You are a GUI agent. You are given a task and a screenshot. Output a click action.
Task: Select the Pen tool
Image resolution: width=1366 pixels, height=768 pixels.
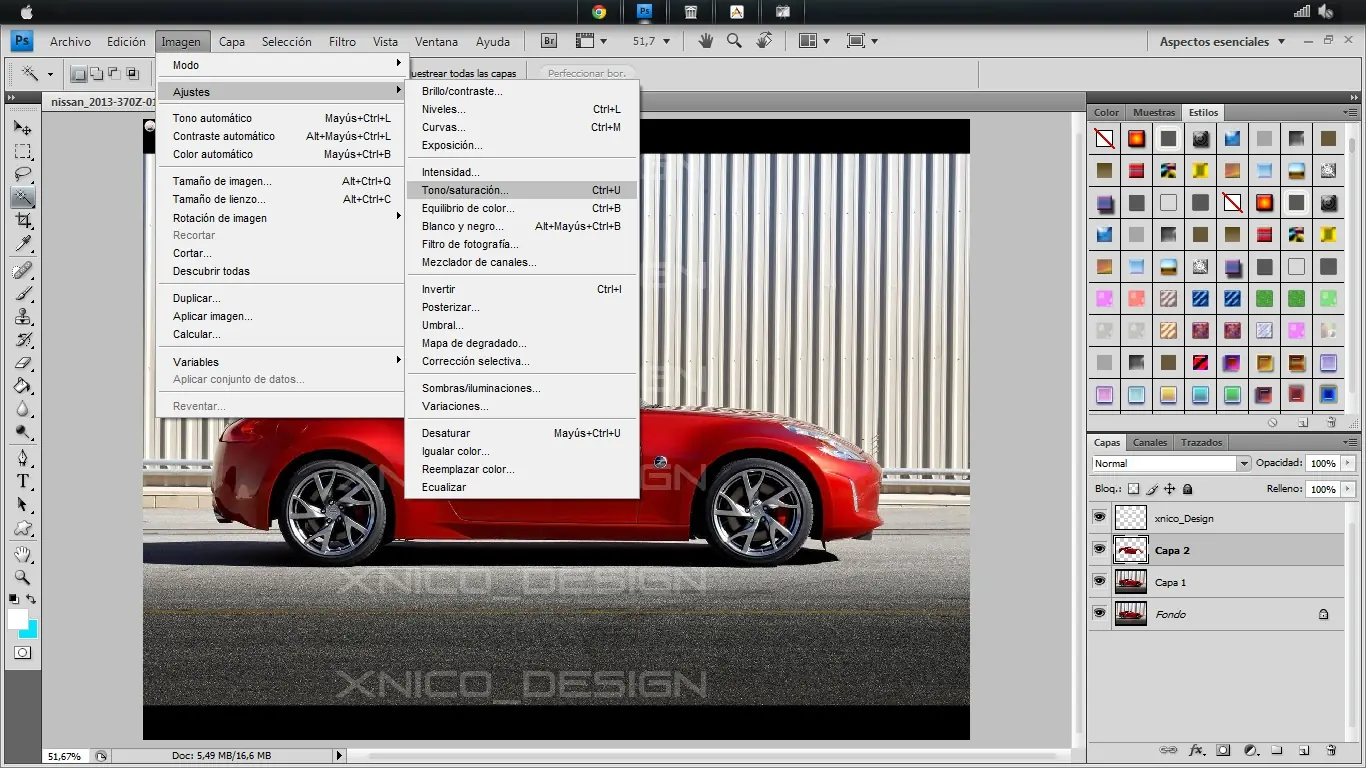(x=22, y=459)
